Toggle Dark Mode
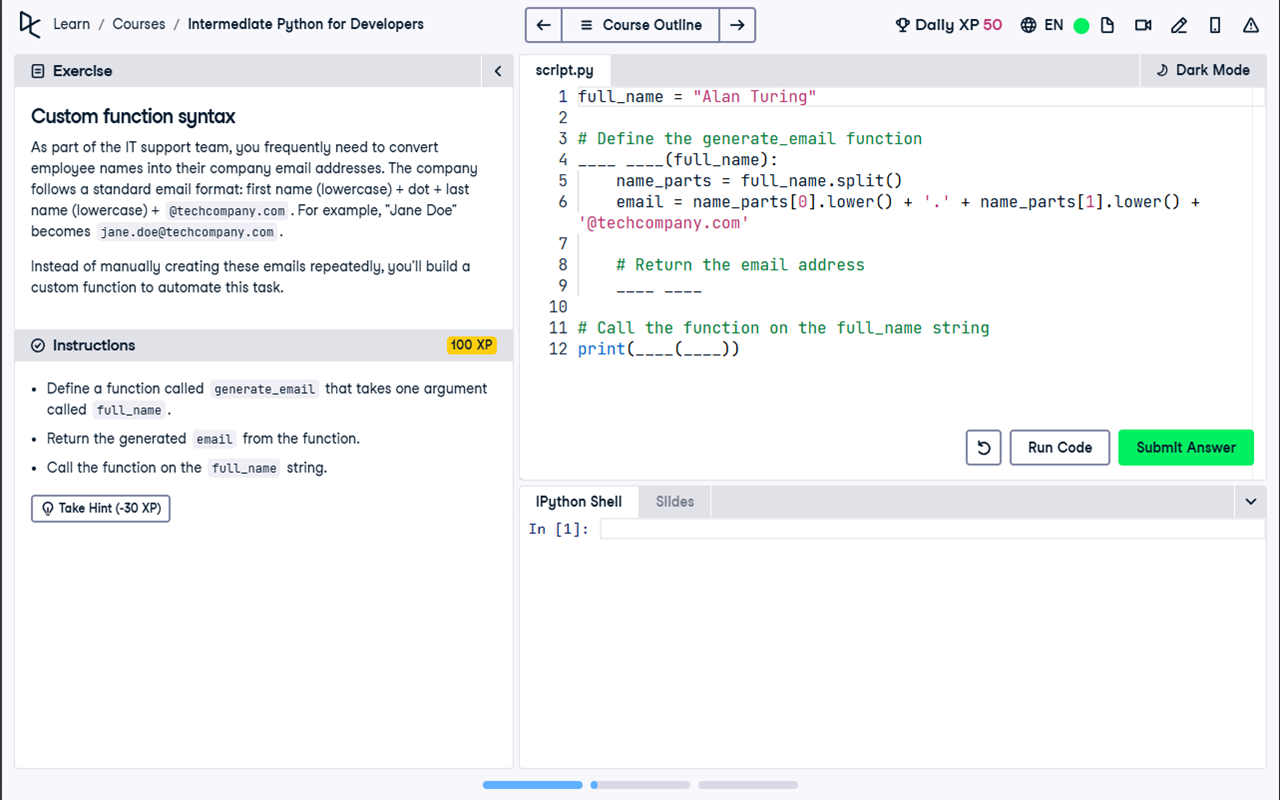 pyautogui.click(x=1203, y=70)
